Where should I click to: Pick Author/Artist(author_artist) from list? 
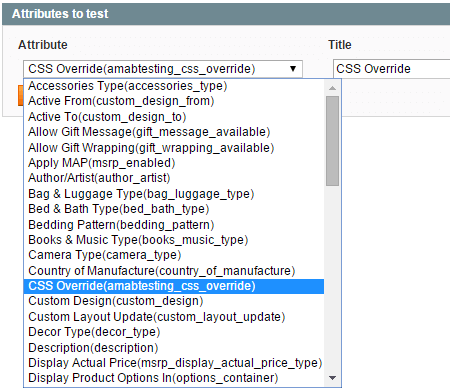(x=174, y=178)
